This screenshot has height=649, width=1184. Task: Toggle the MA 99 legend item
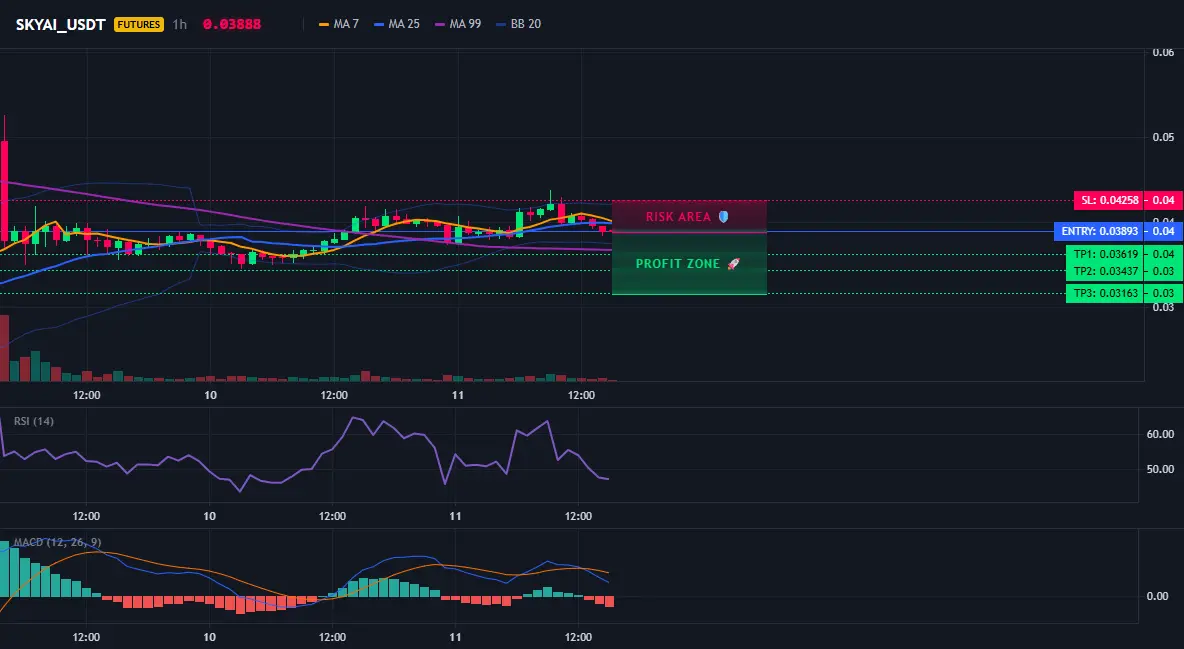458,24
